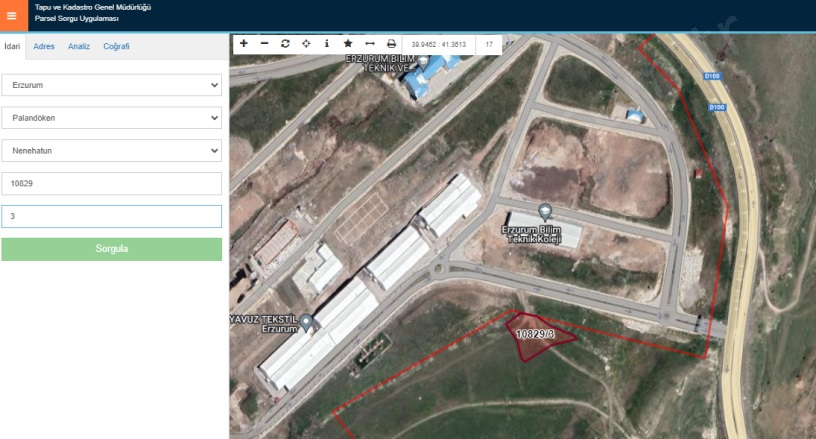Viewport: 816px width, 439px height.
Task: Select the Coğrafi tab
Action: [x=116, y=47]
